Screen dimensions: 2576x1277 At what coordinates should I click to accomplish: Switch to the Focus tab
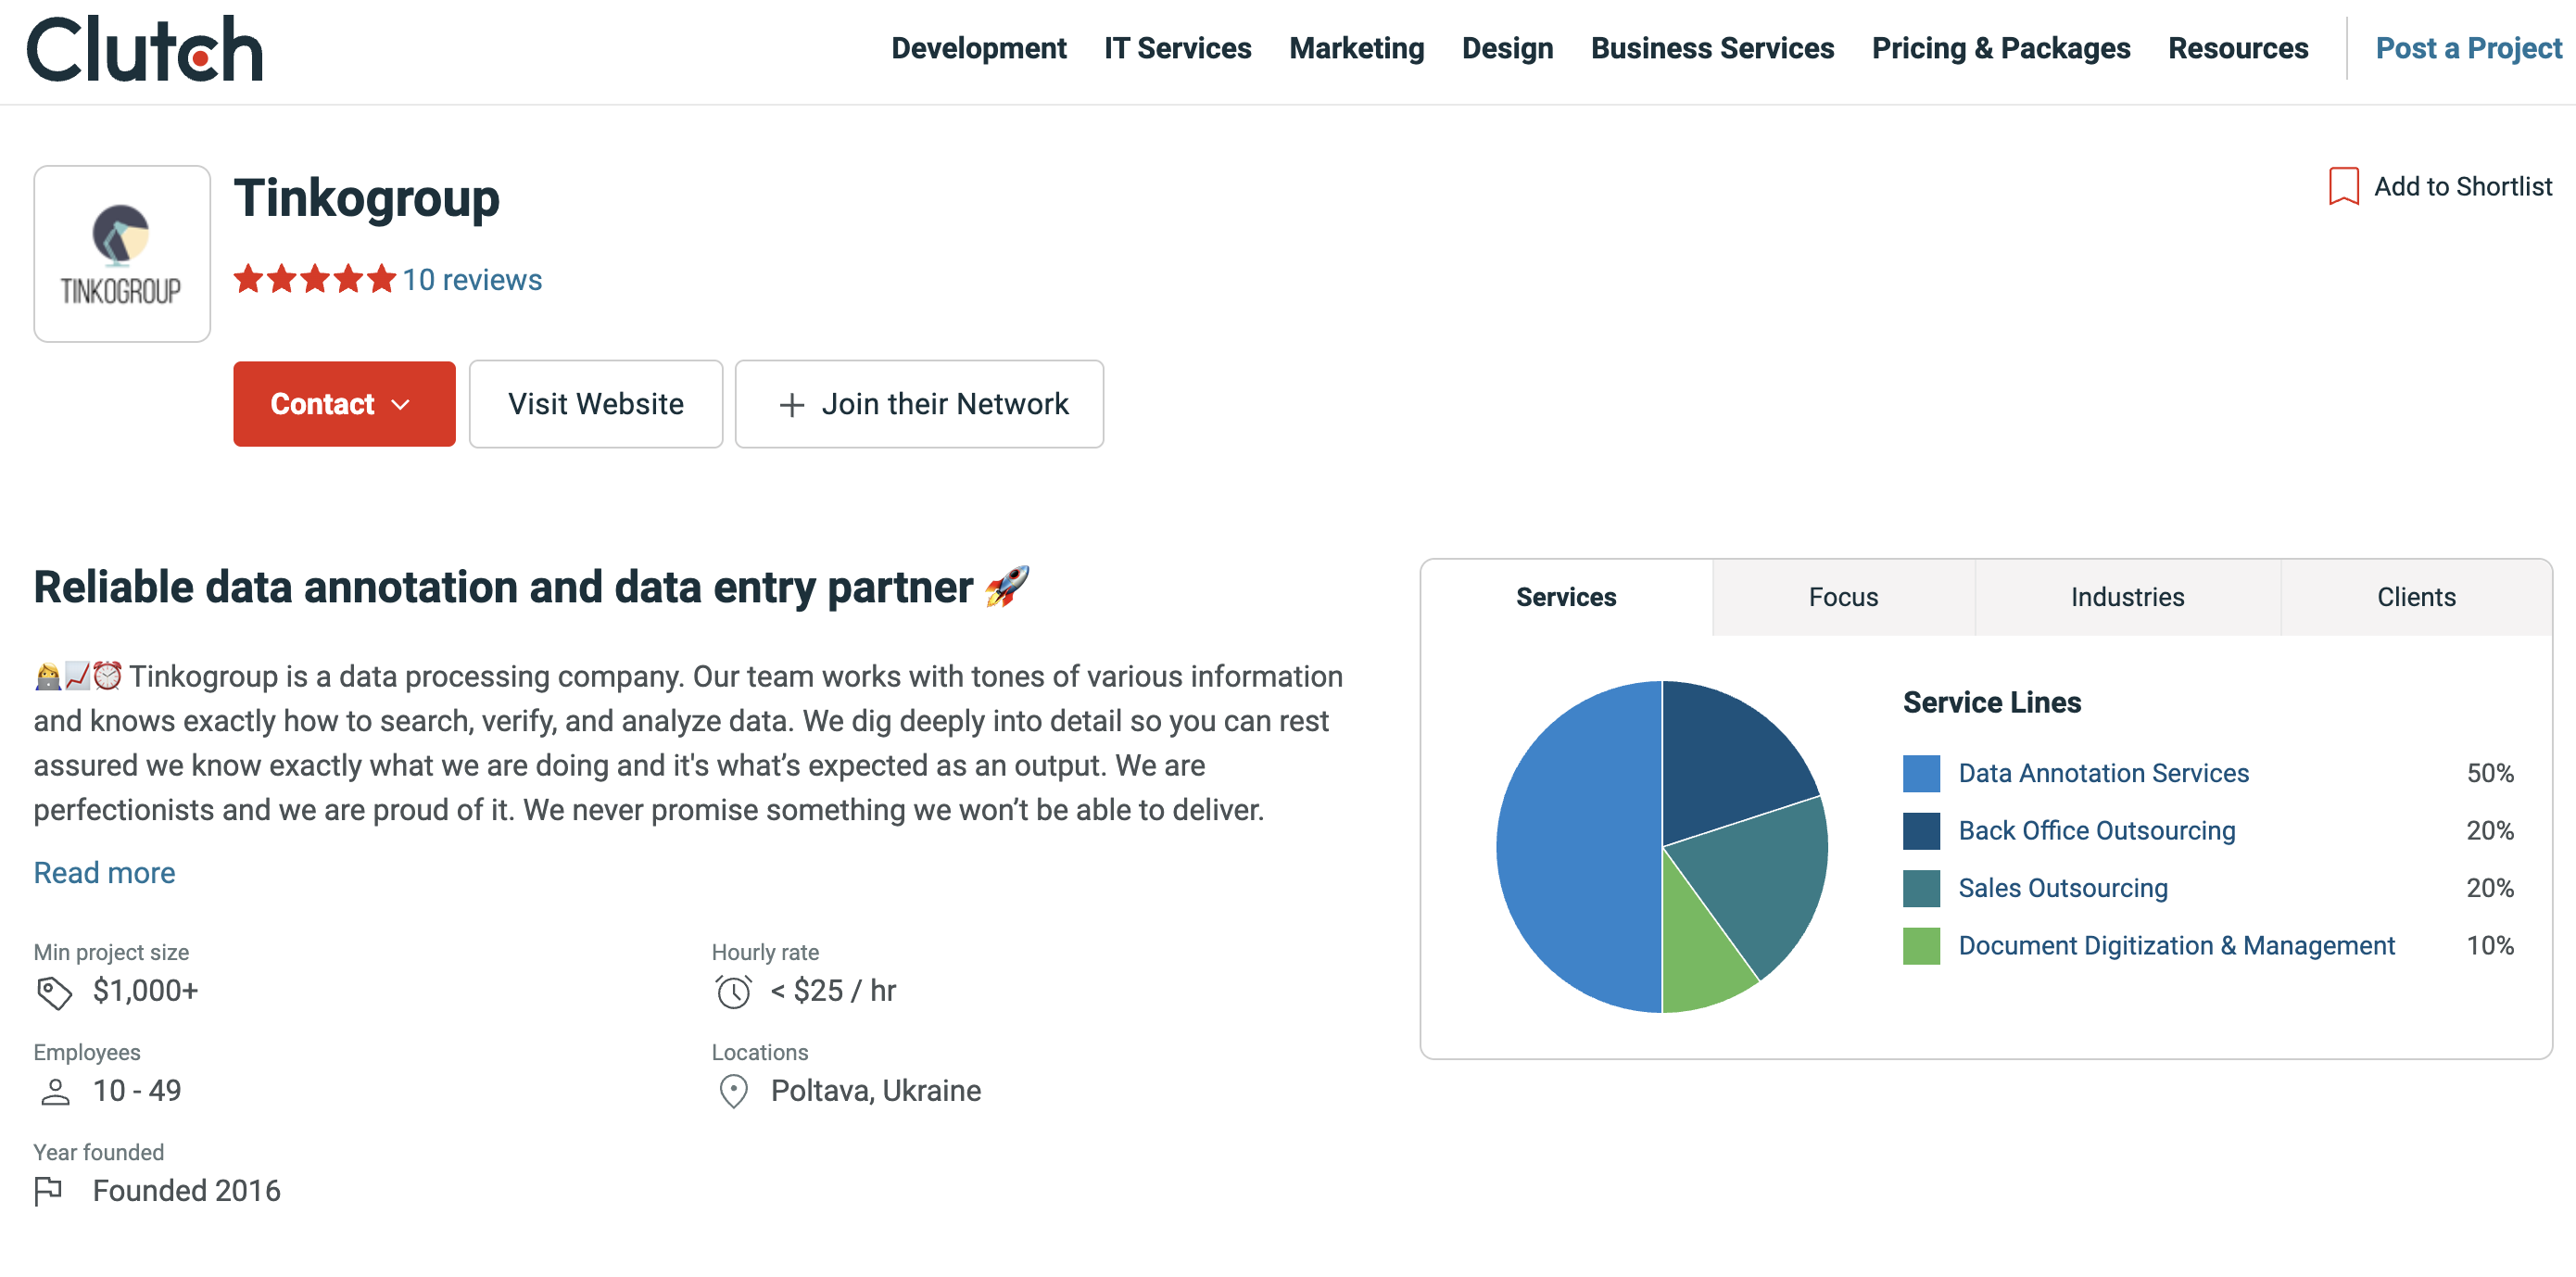[1843, 597]
